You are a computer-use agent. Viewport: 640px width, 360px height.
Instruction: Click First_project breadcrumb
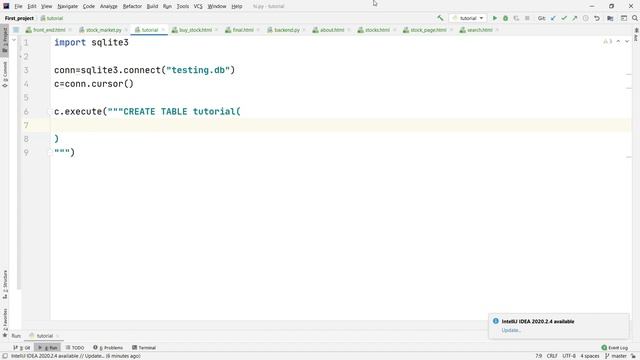(x=19, y=18)
